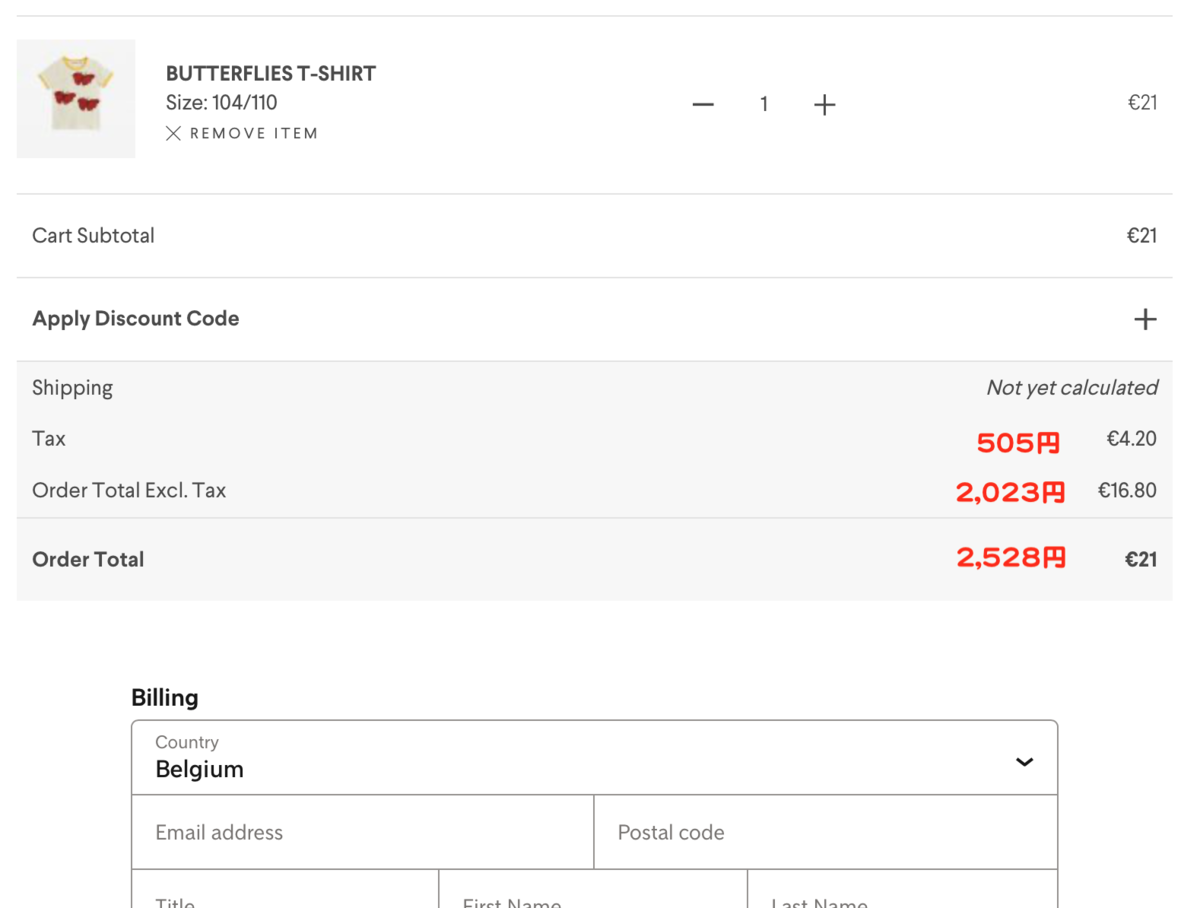
Task: Click the chevron arrow in the Country field
Action: 1024,762
